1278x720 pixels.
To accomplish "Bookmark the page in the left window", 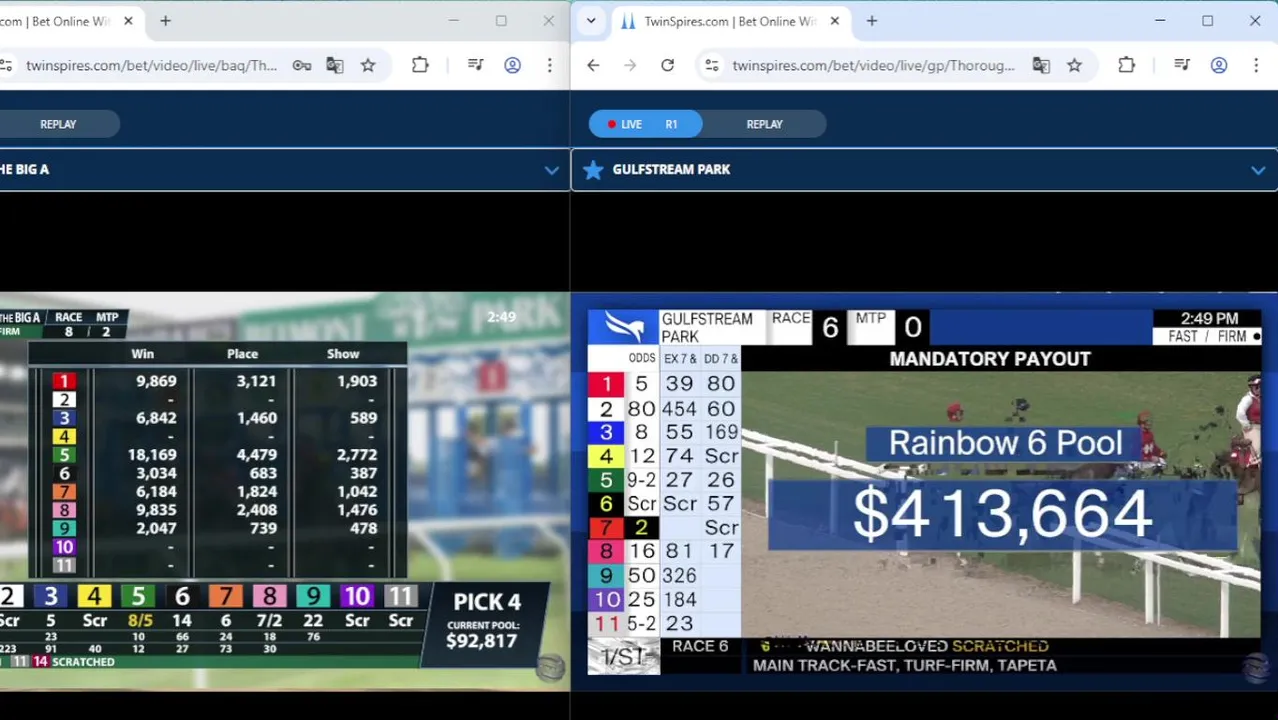I will (x=368, y=65).
